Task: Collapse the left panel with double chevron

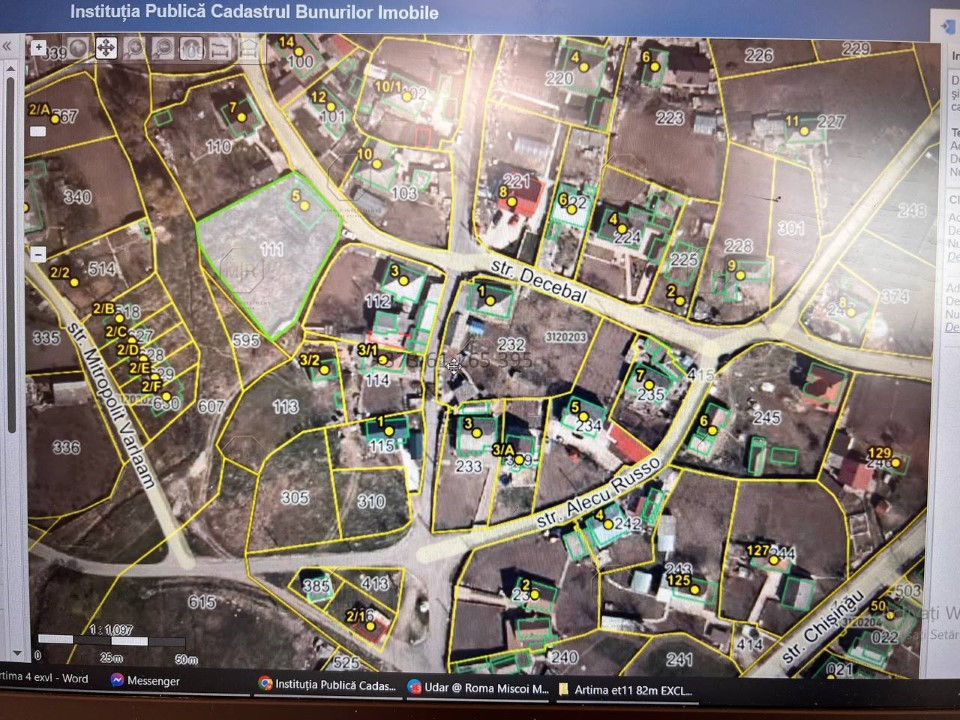Action: click(7, 46)
